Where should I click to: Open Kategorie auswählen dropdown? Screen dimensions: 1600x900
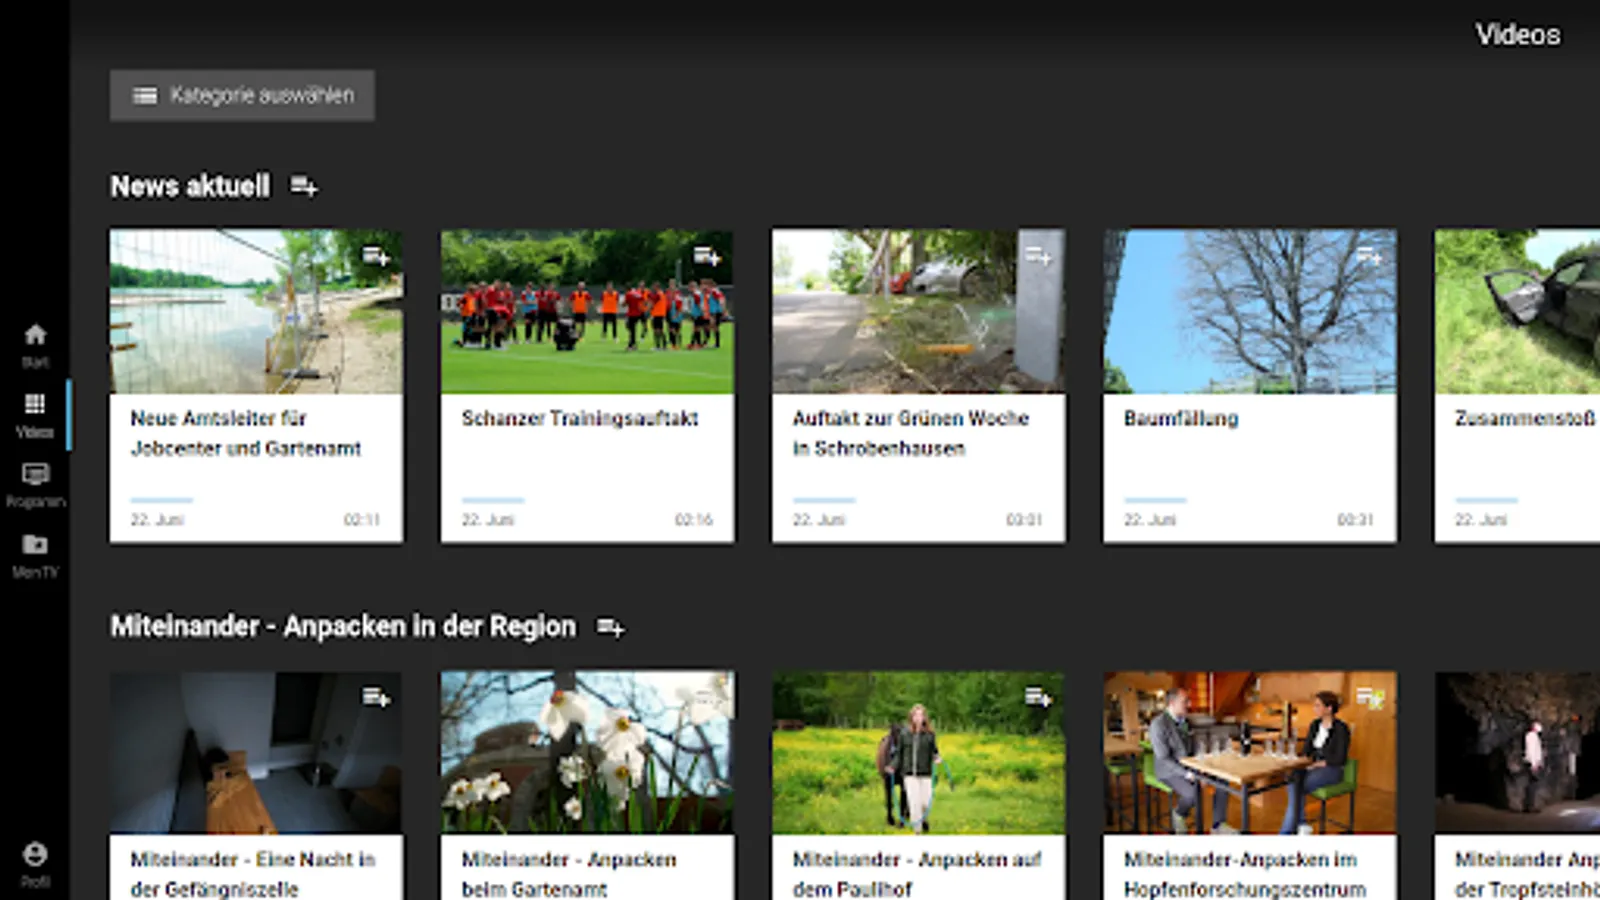242,95
